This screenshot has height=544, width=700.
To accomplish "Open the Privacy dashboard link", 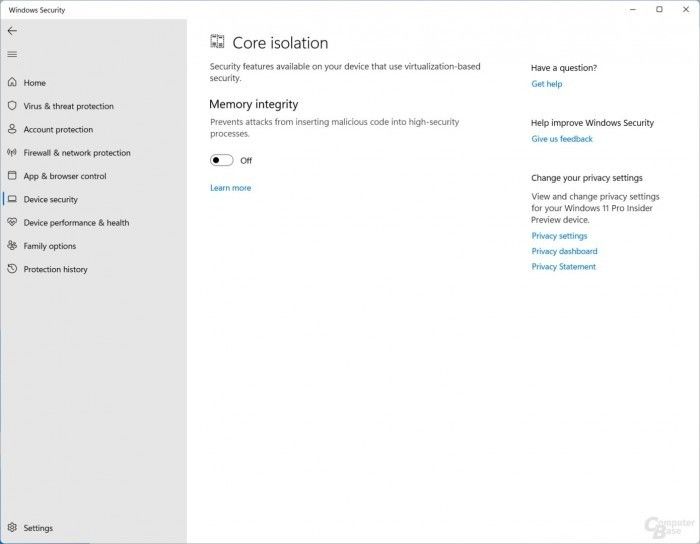I will (x=564, y=251).
